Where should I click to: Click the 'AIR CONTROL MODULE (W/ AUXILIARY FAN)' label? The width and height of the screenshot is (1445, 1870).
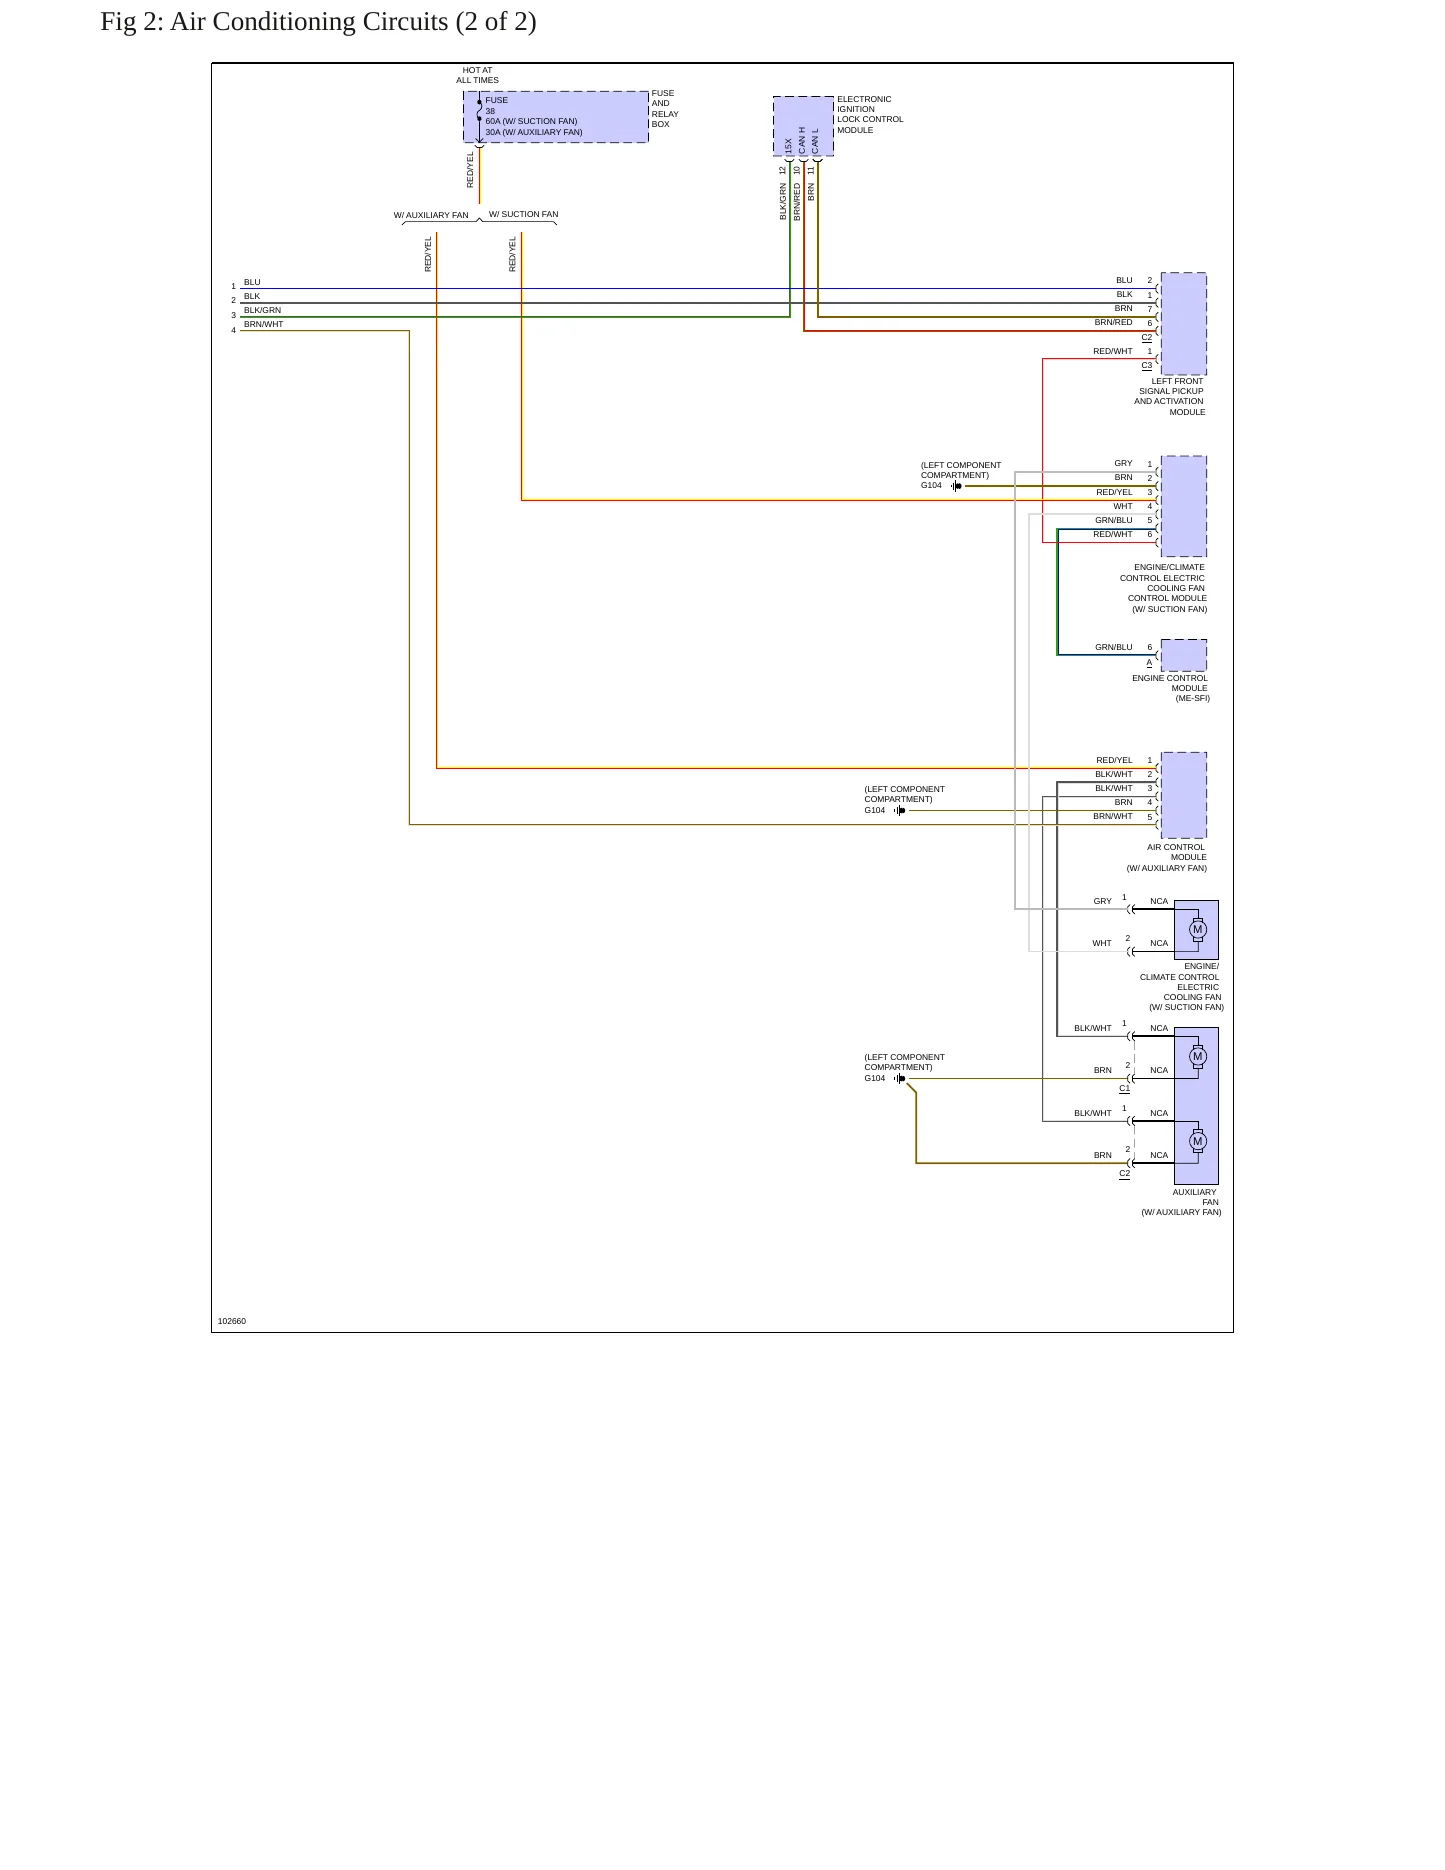point(1167,858)
